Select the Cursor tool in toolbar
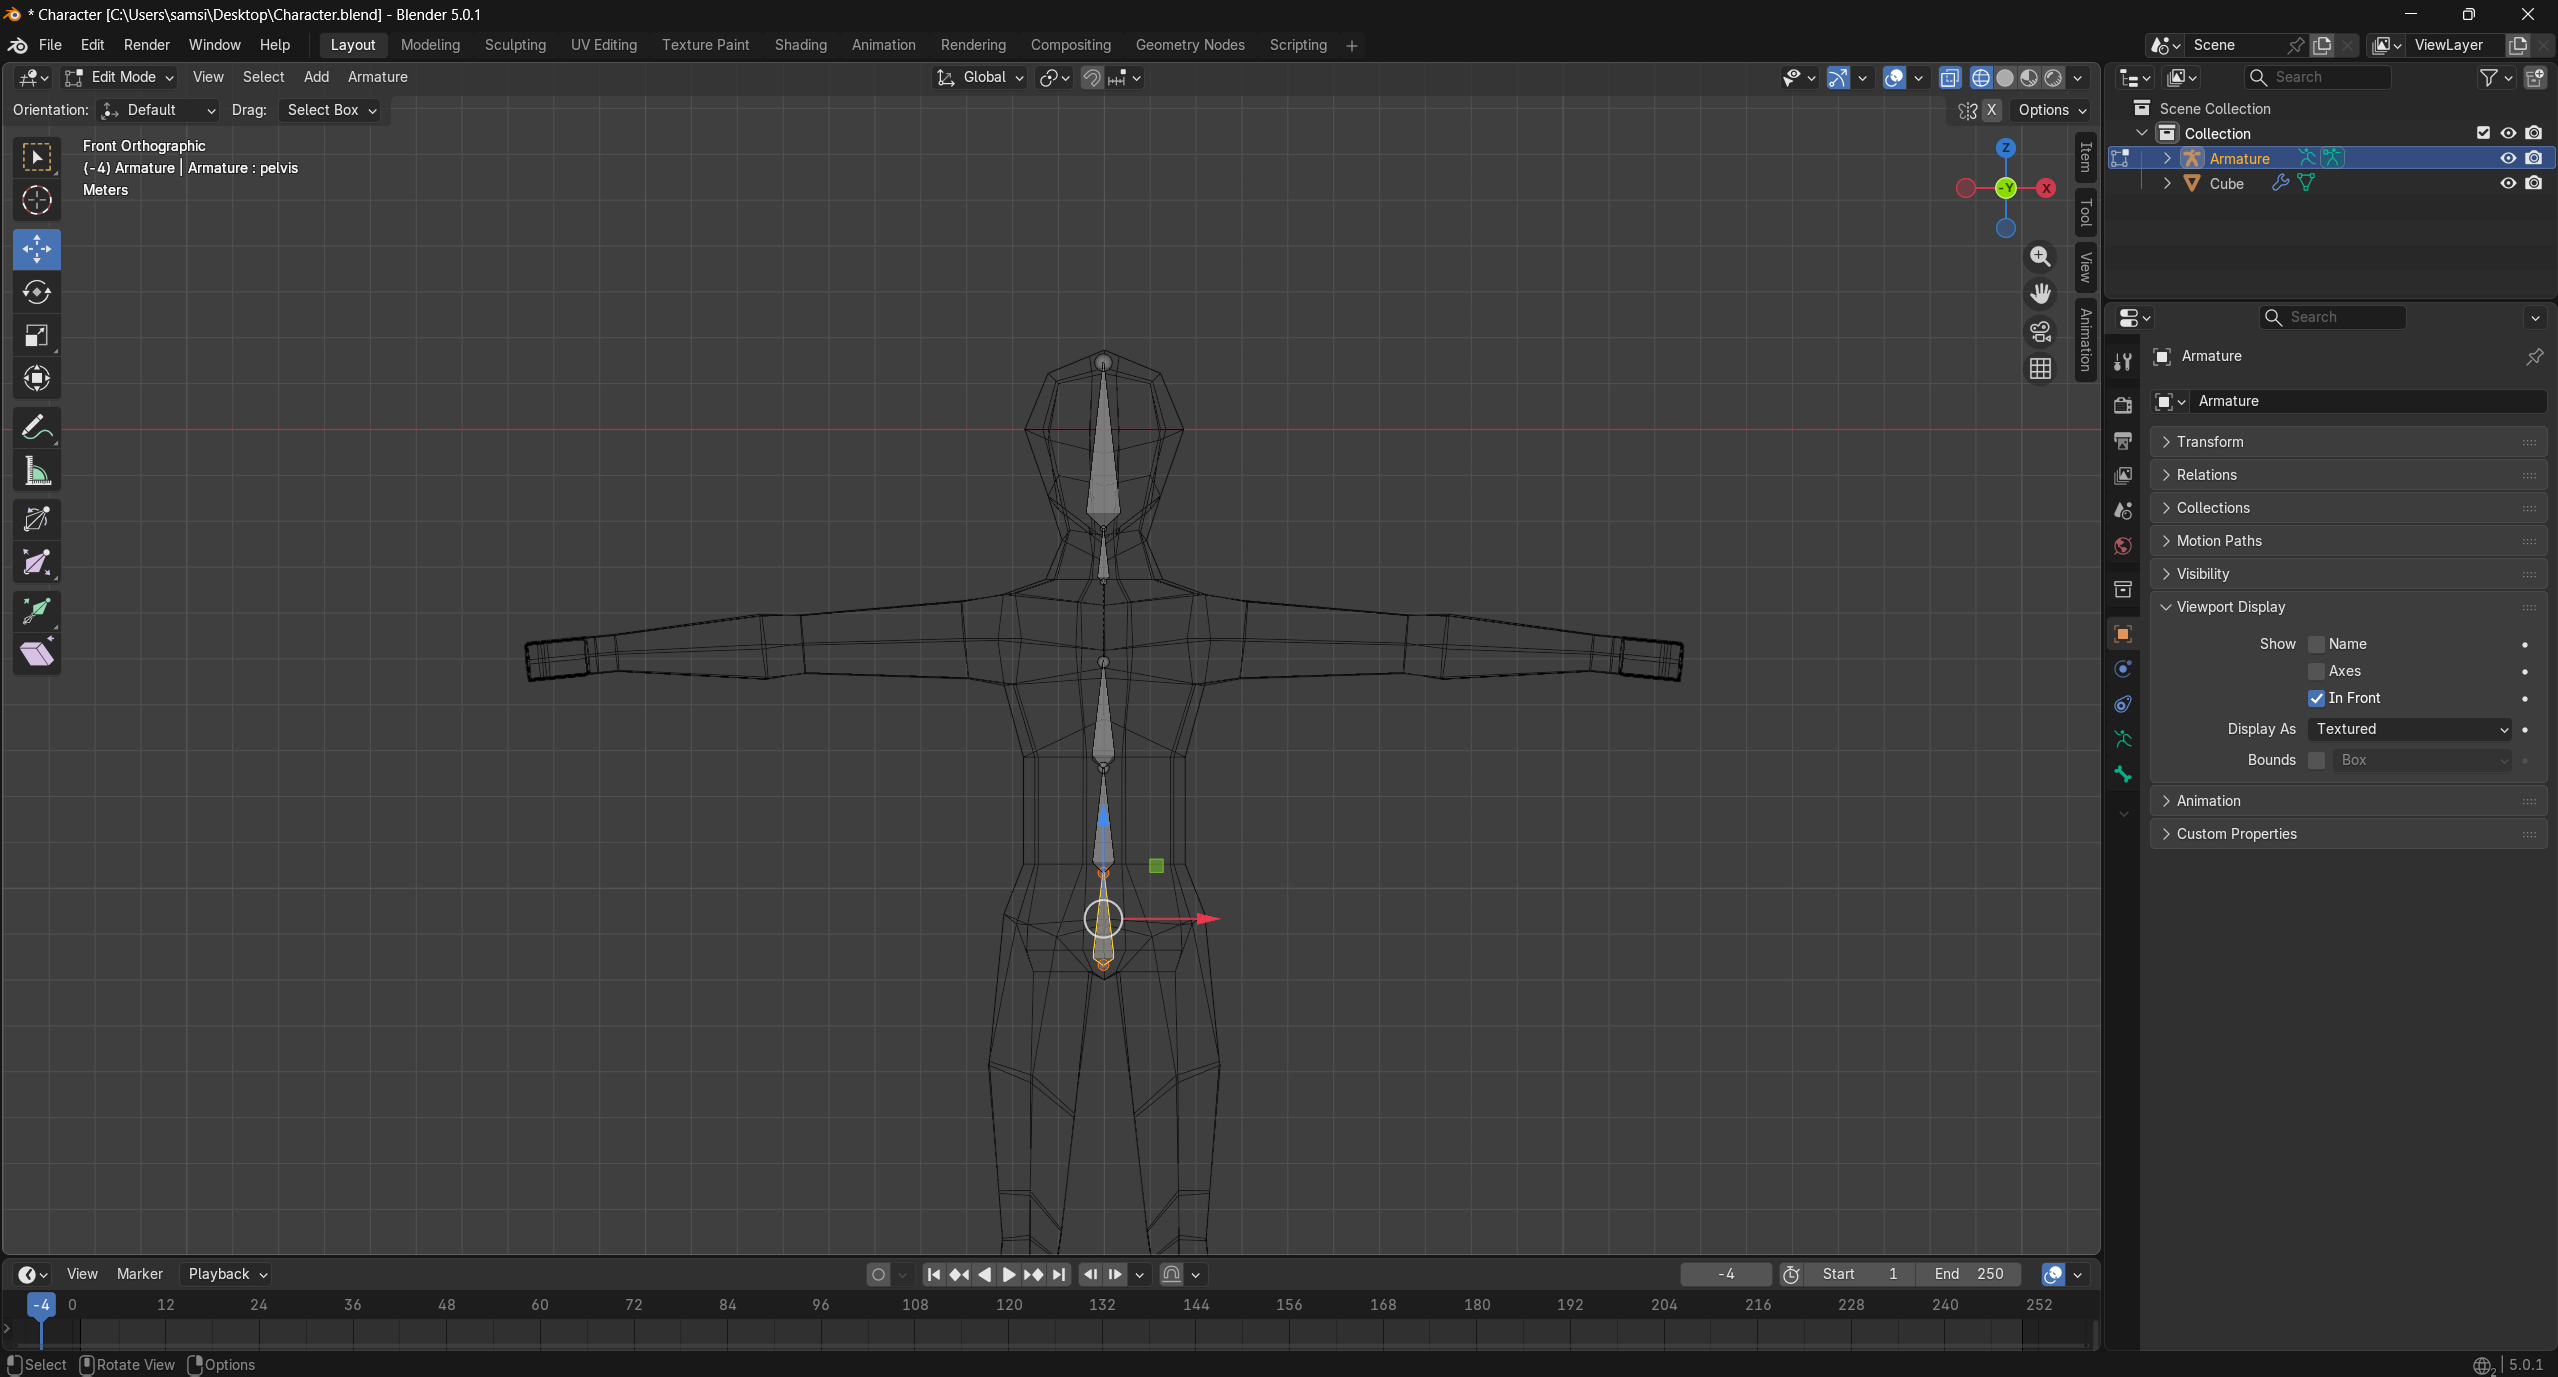 pyautogui.click(x=37, y=201)
